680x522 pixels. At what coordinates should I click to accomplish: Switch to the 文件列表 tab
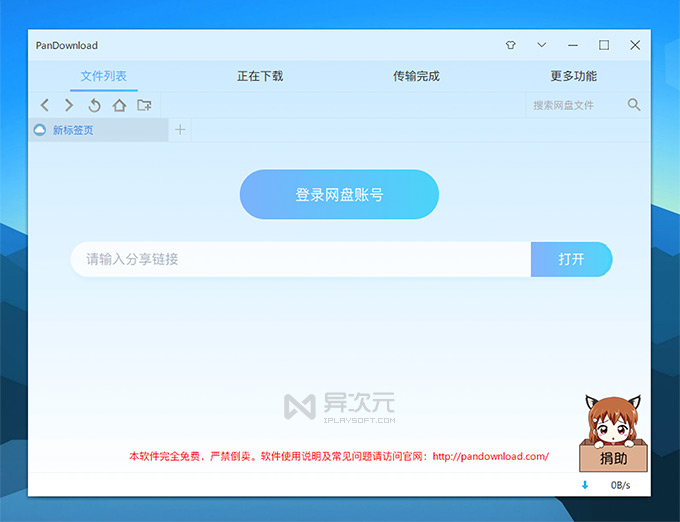(104, 76)
